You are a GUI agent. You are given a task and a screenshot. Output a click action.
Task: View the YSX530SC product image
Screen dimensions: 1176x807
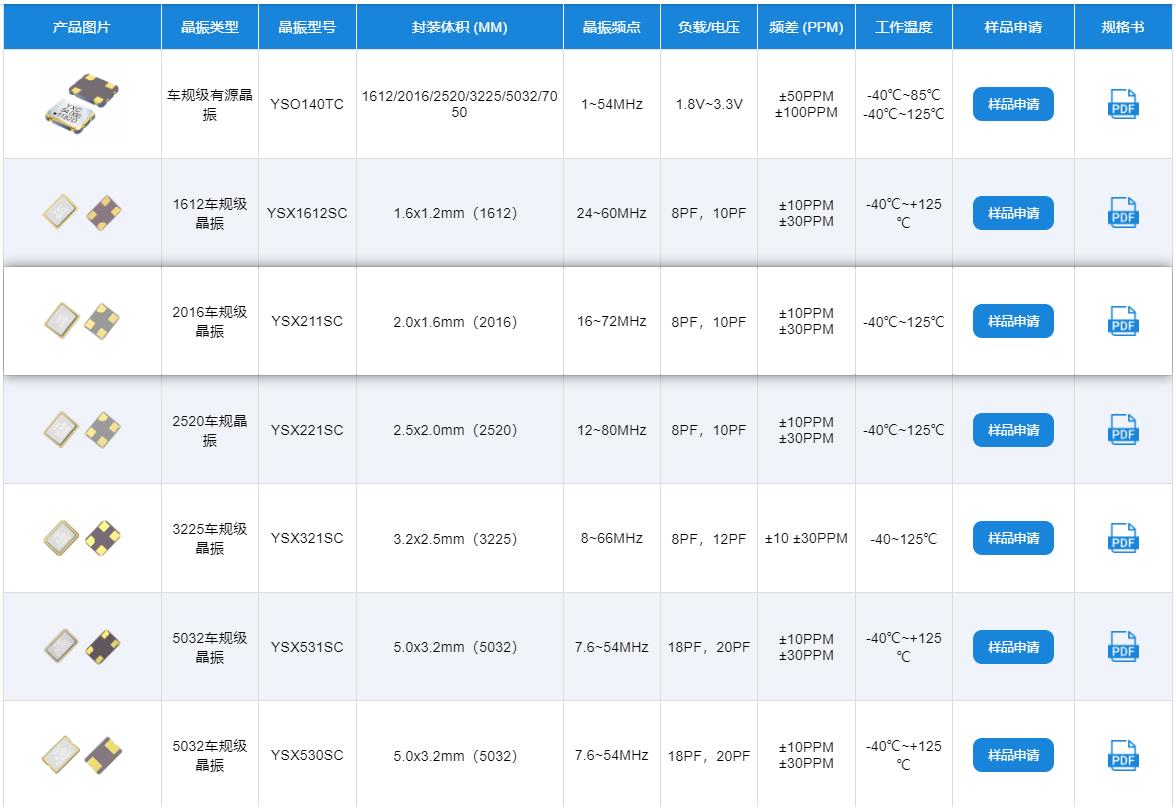coord(82,755)
